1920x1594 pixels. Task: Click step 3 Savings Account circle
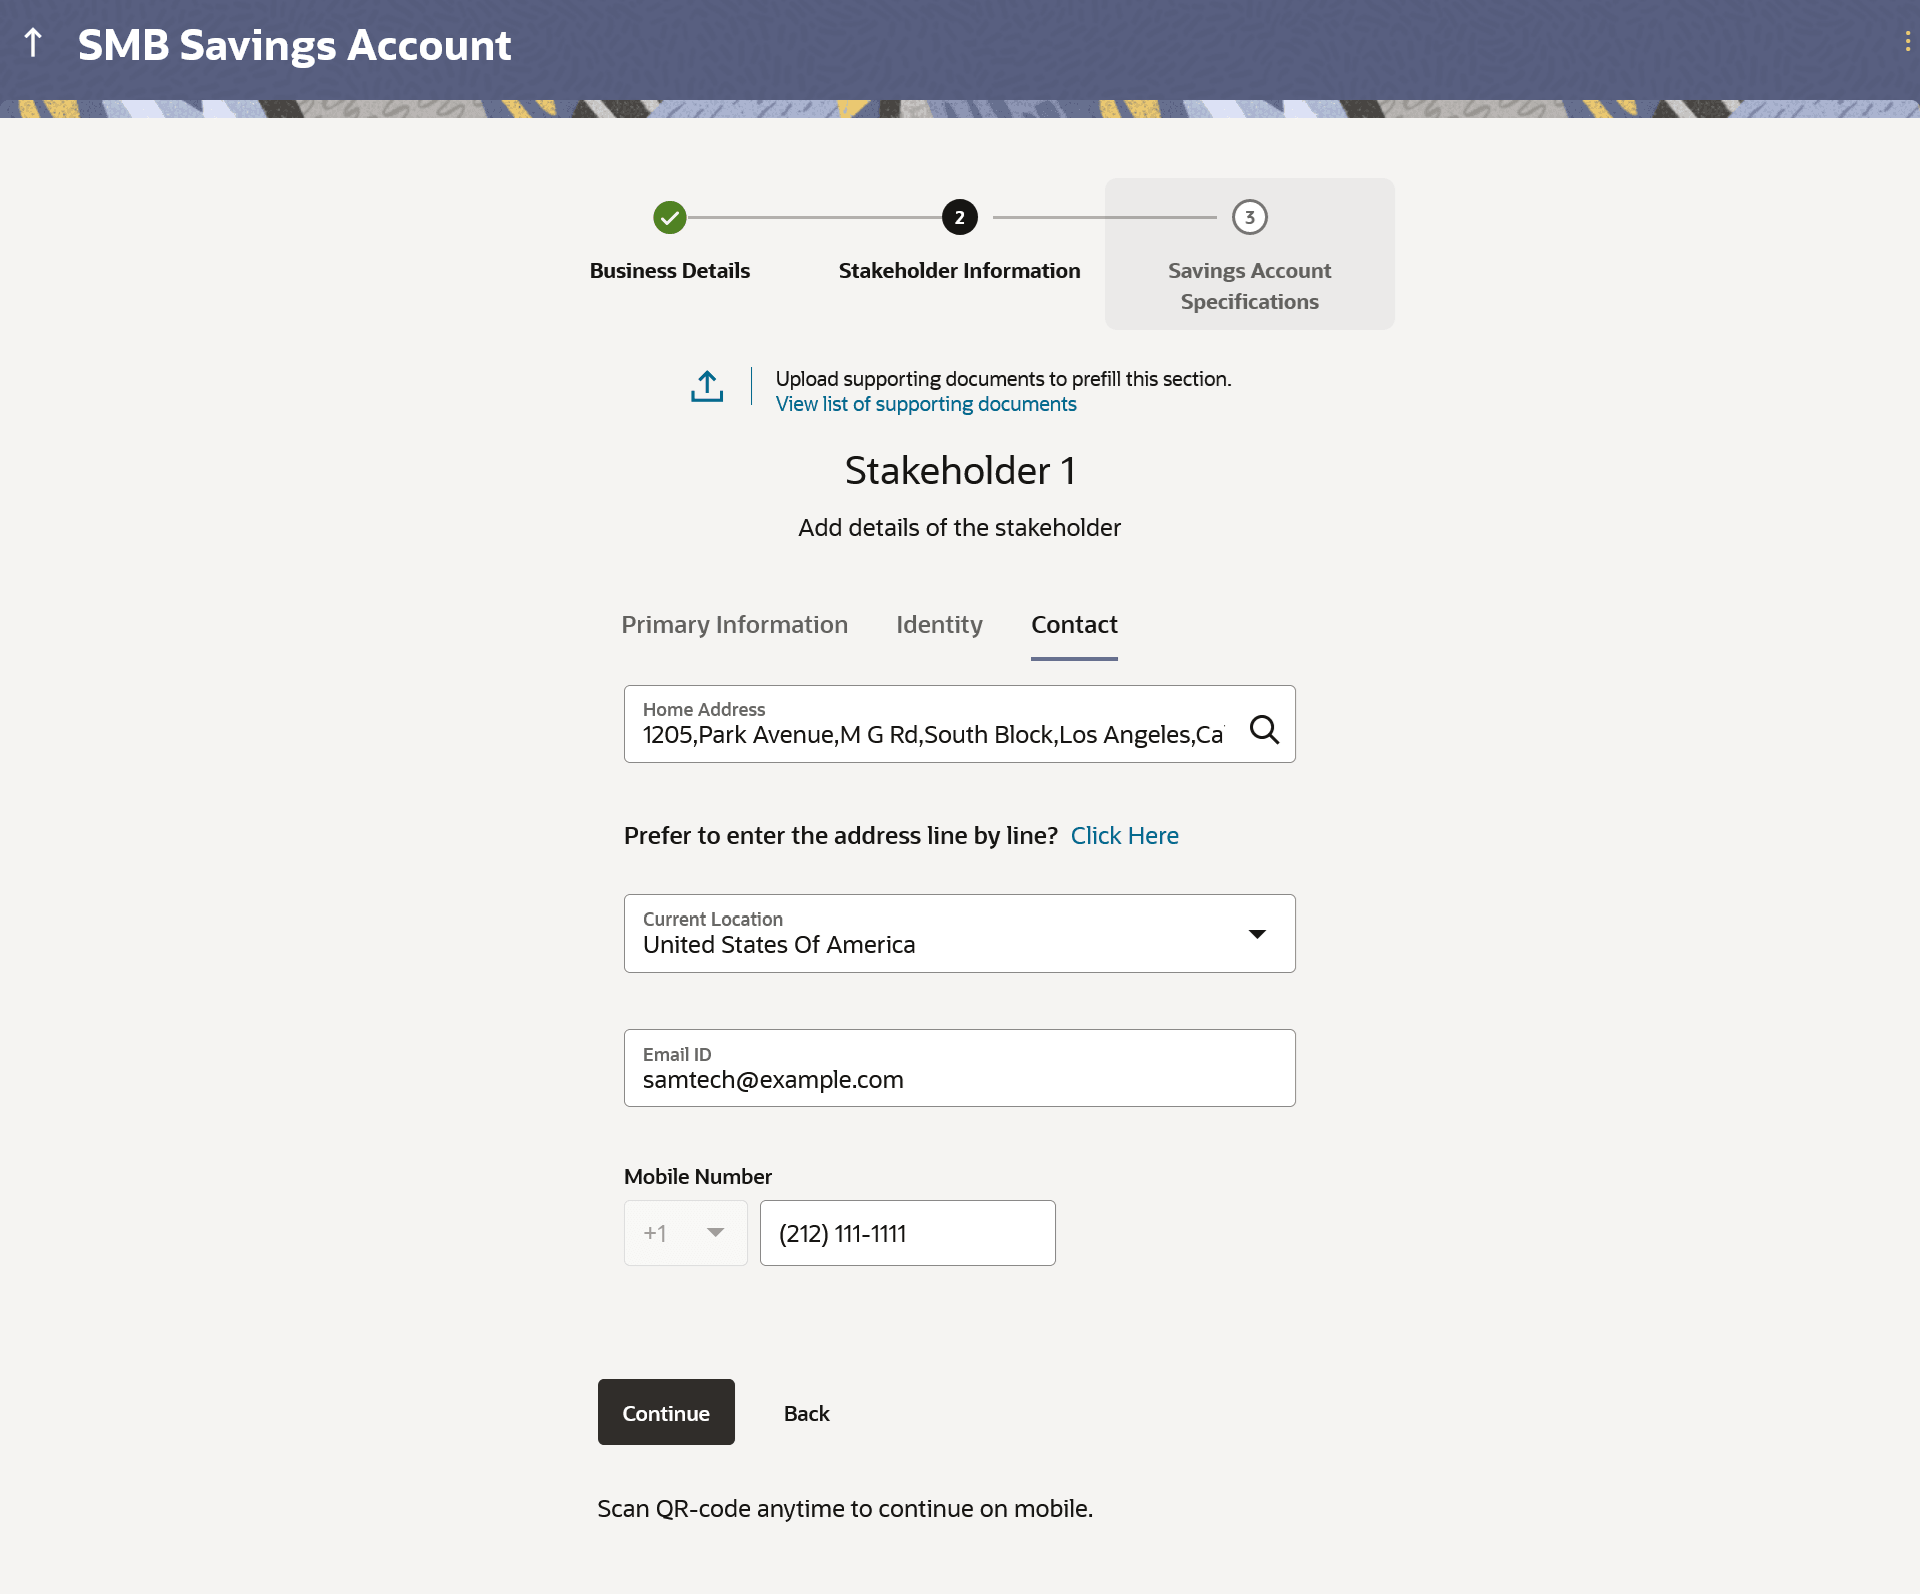pos(1249,217)
